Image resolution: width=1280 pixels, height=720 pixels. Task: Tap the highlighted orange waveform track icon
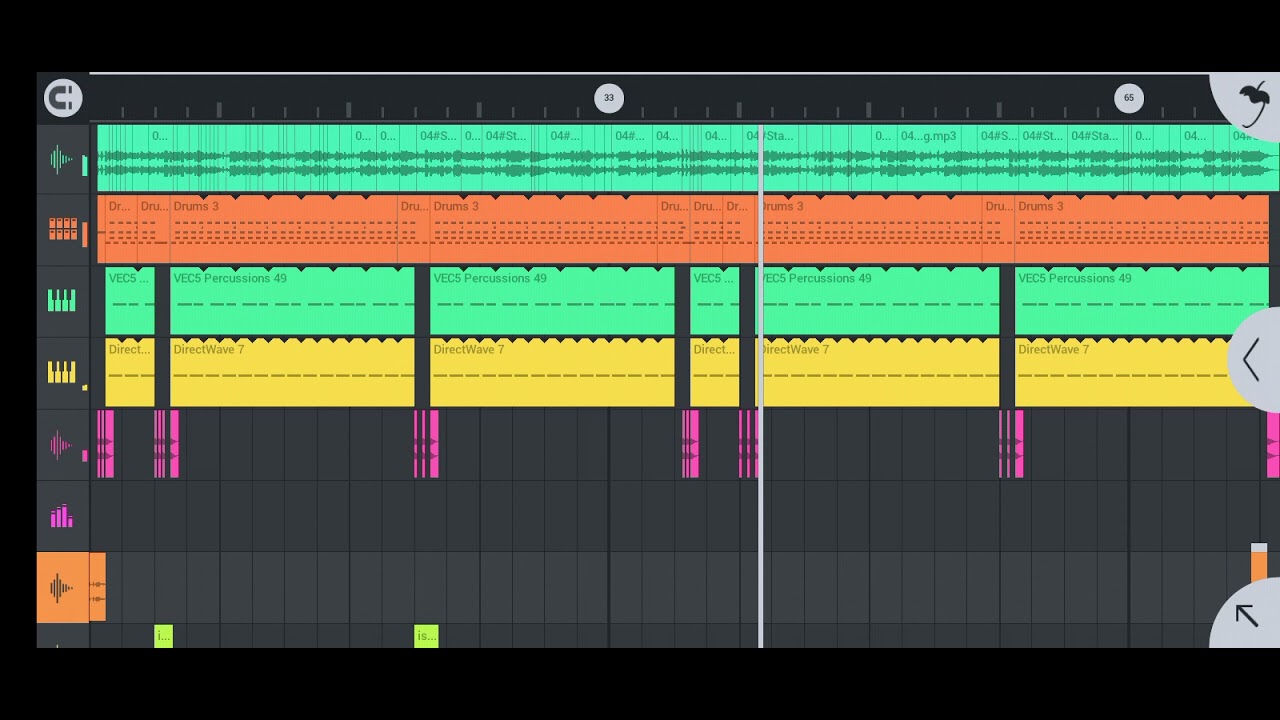click(x=62, y=587)
